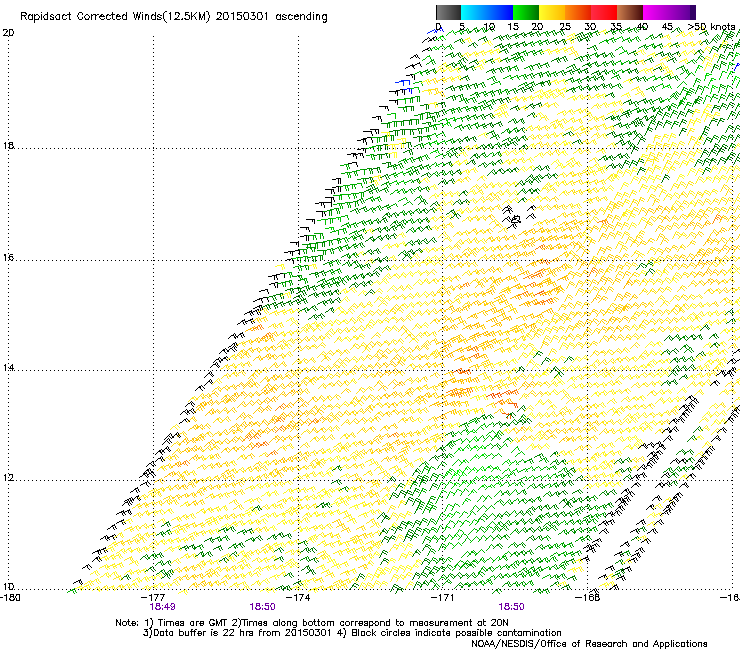Click the orange 25-30 knots color bar segment
Viewport: 740px width, 650px height.
pos(578,12)
